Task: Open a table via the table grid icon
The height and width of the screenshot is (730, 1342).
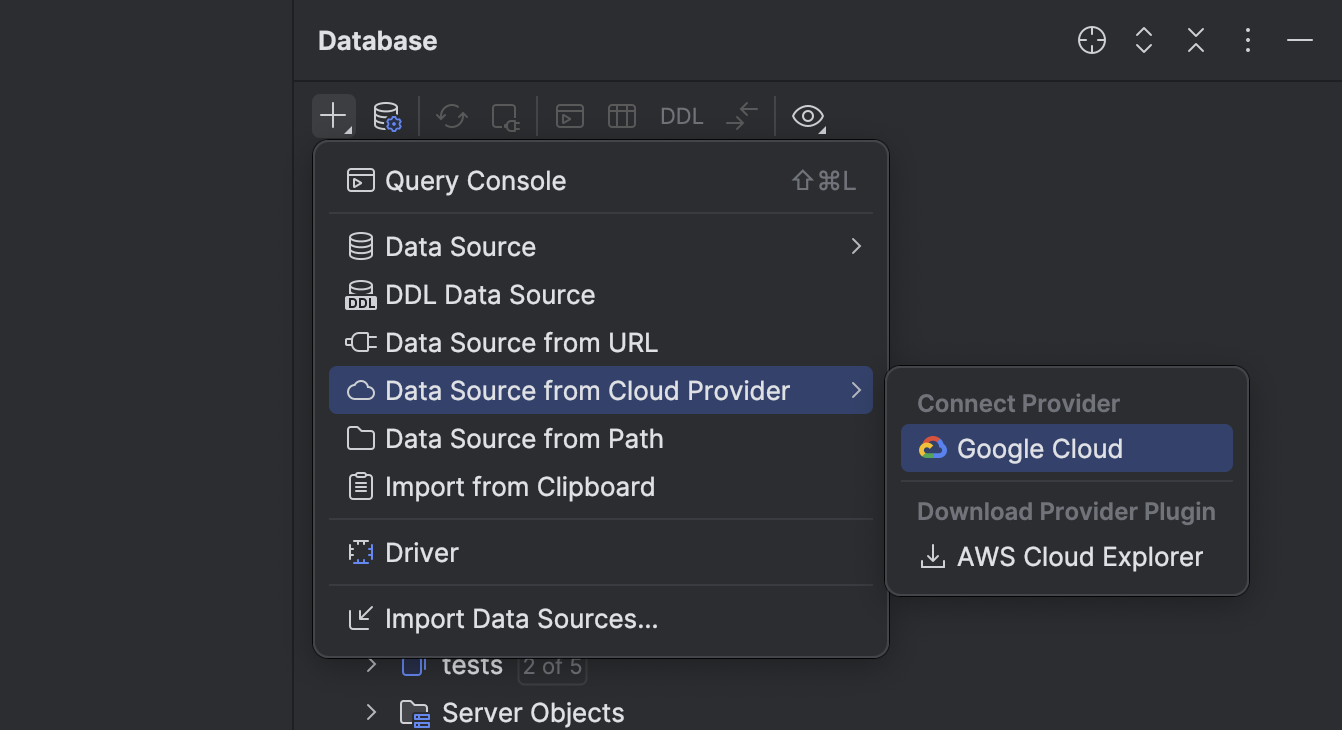Action: coord(621,115)
